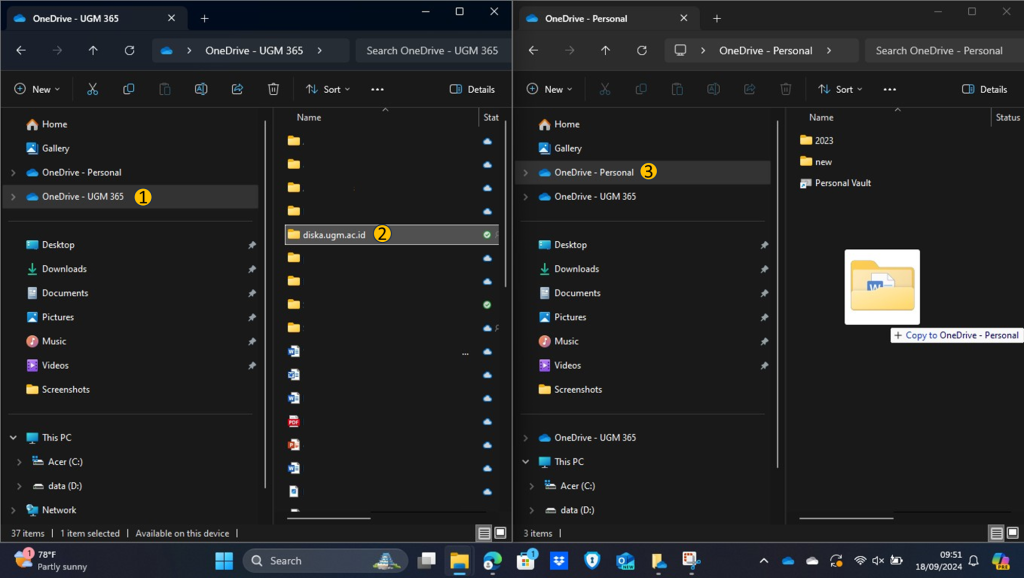This screenshot has width=1024, height=578.
Task: Go up one level in UGM 365 window
Action: (x=93, y=50)
